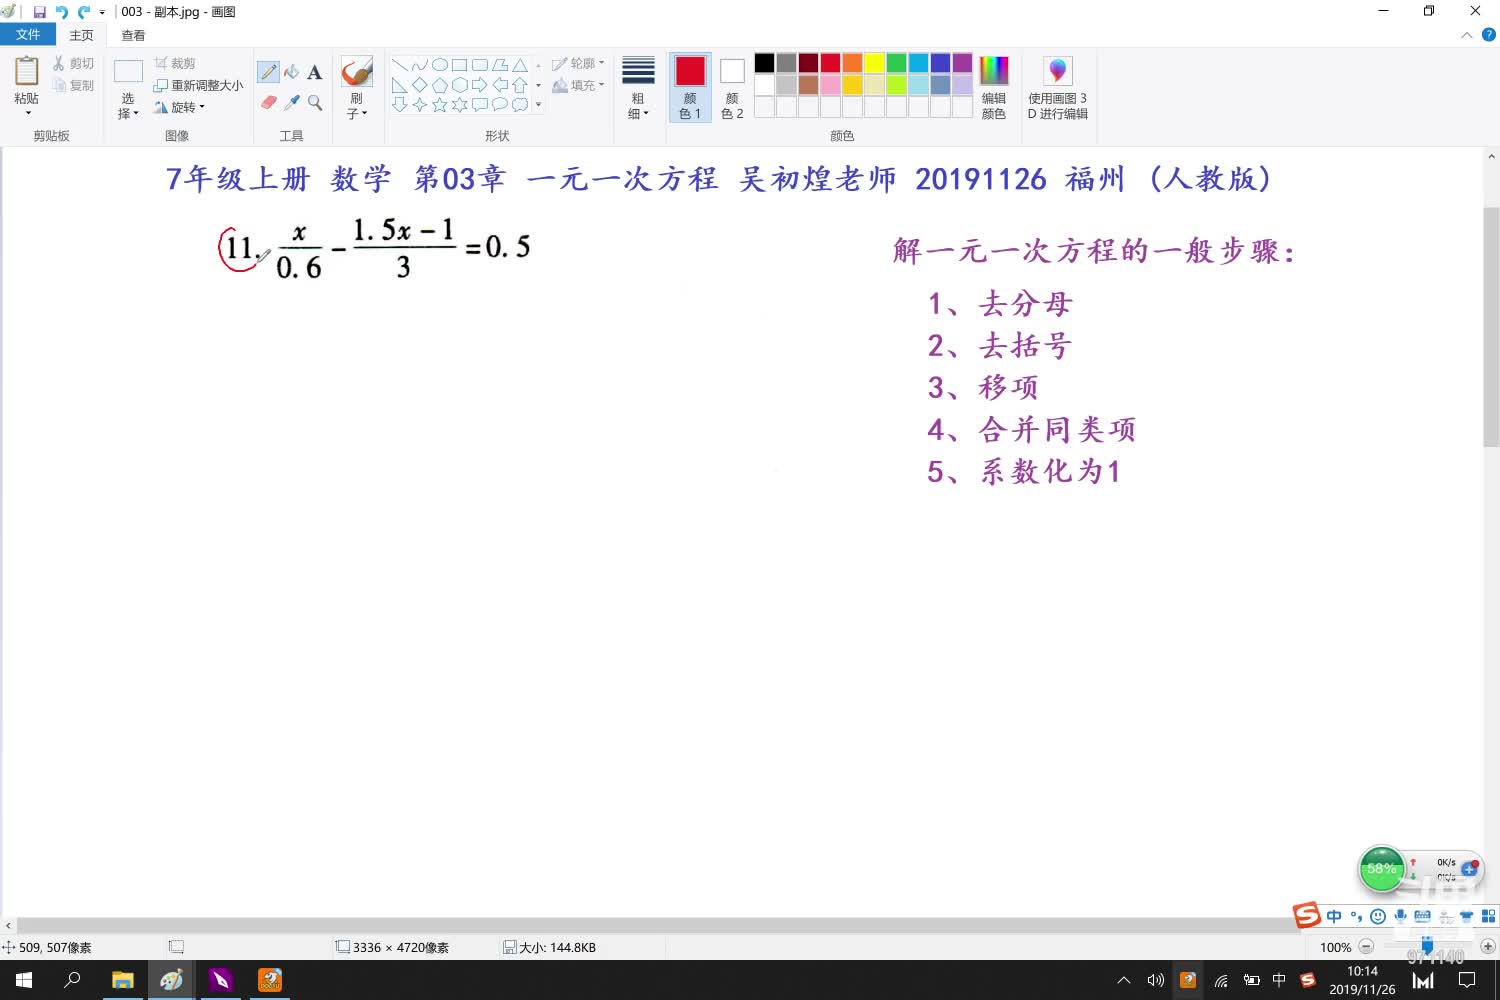
Task: Click the Redo arrow in title bar
Action: 84,12
